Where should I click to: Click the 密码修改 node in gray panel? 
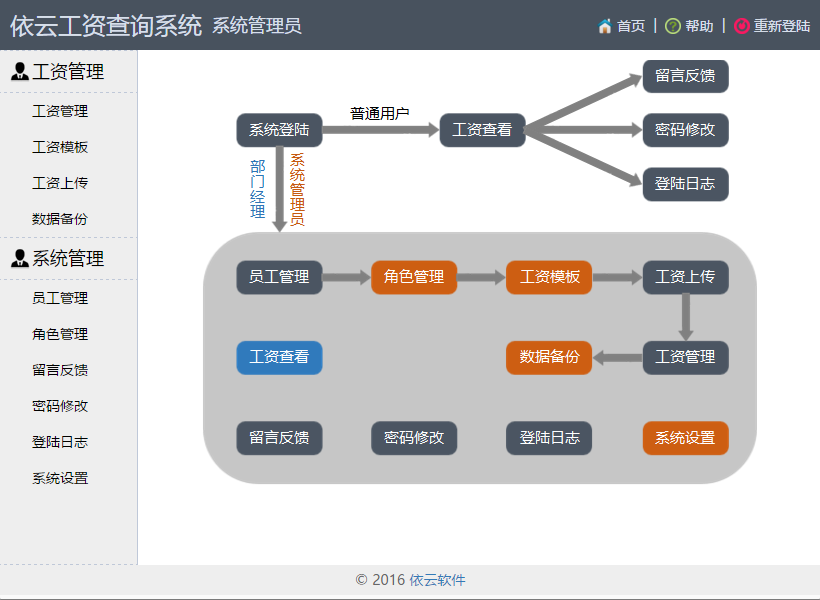pyautogui.click(x=414, y=438)
